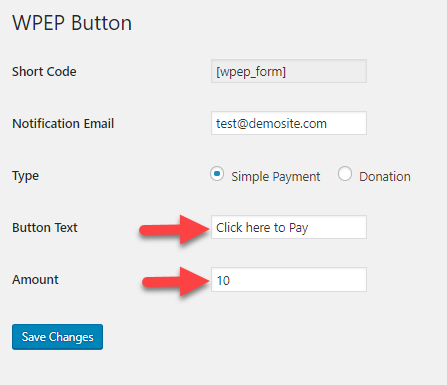The image size is (447, 385).
Task: Click the WPEP Button page heading
Action: point(72,23)
